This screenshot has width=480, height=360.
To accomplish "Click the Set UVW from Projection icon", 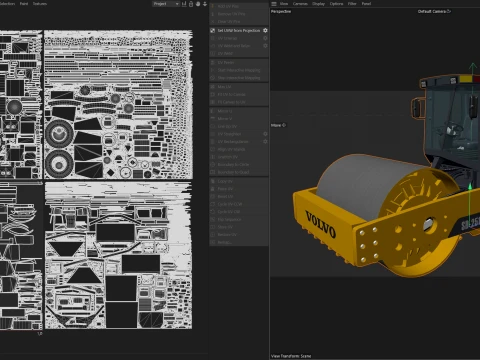I will 213,30.
